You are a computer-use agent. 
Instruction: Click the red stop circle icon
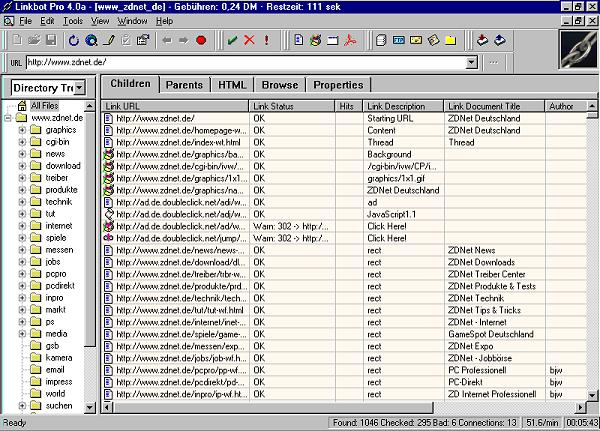(201, 40)
